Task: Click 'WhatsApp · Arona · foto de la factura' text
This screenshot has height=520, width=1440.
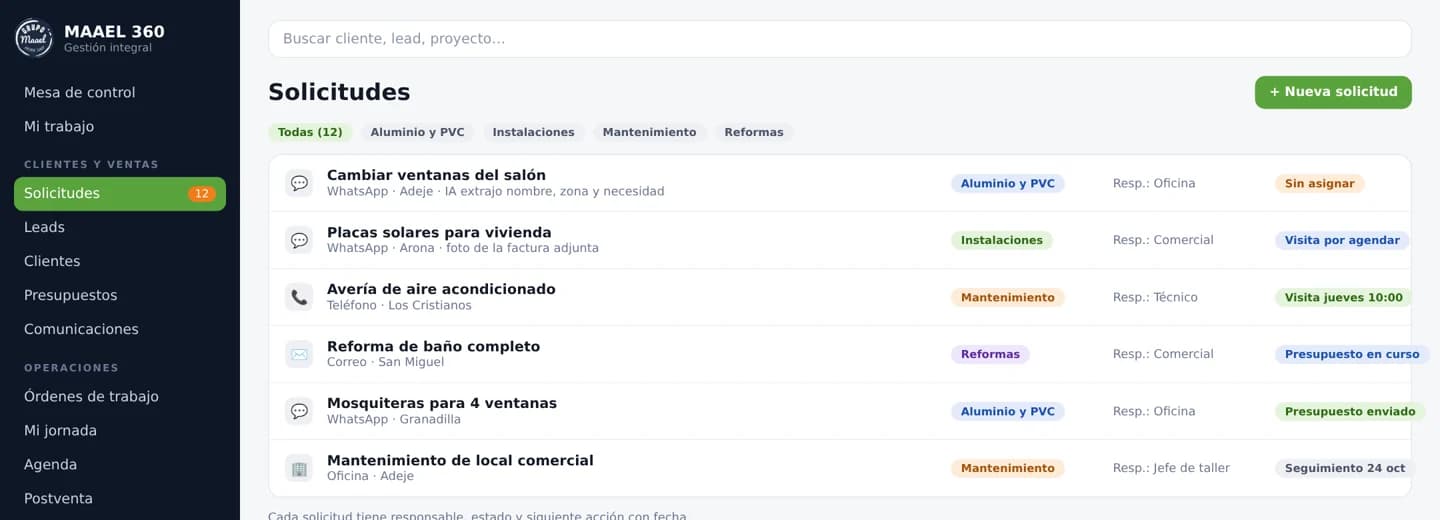Action: [x=463, y=249]
